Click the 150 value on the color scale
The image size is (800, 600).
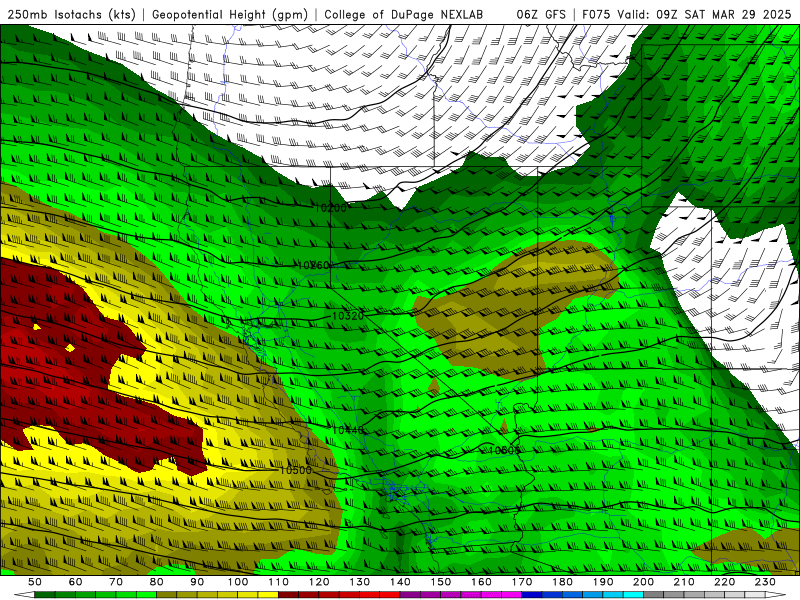click(x=440, y=582)
